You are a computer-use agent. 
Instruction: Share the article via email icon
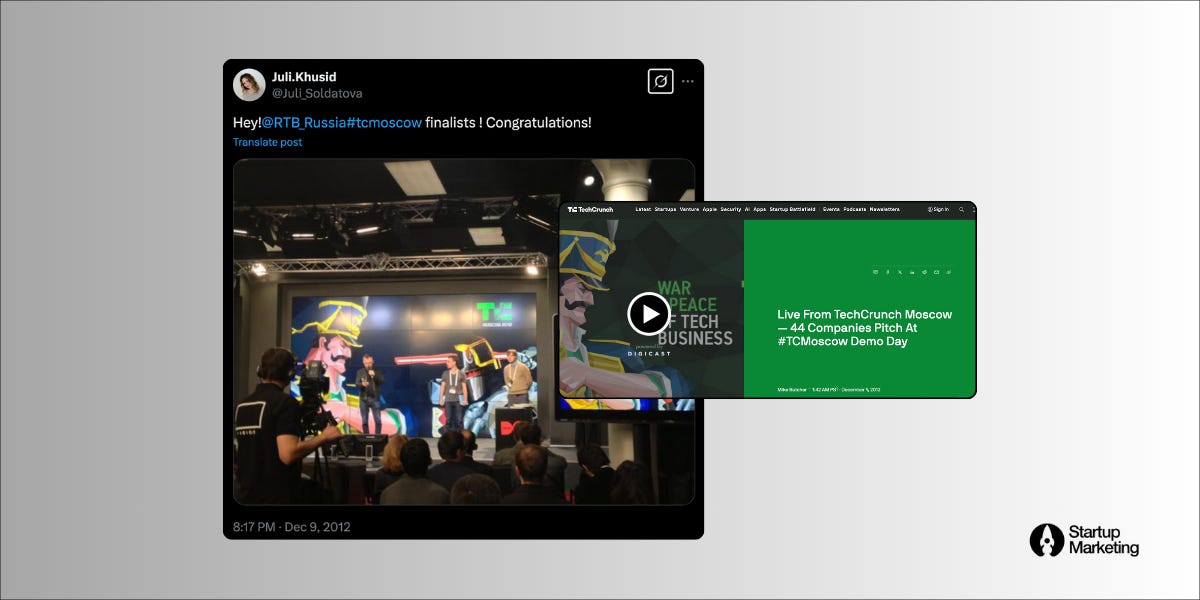tap(936, 272)
